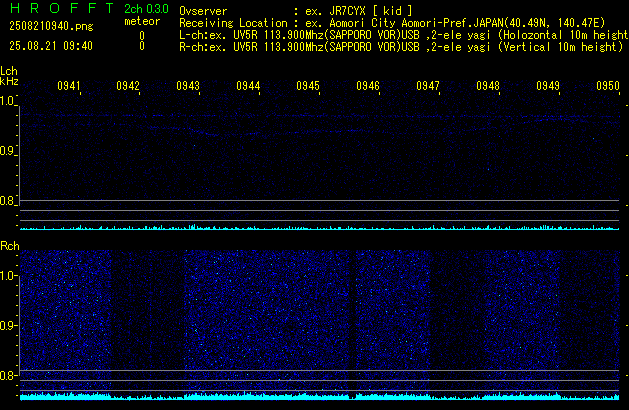Viewport: 629px width, 410px height.
Task: Select the 0944 time marker
Action: 248,86
